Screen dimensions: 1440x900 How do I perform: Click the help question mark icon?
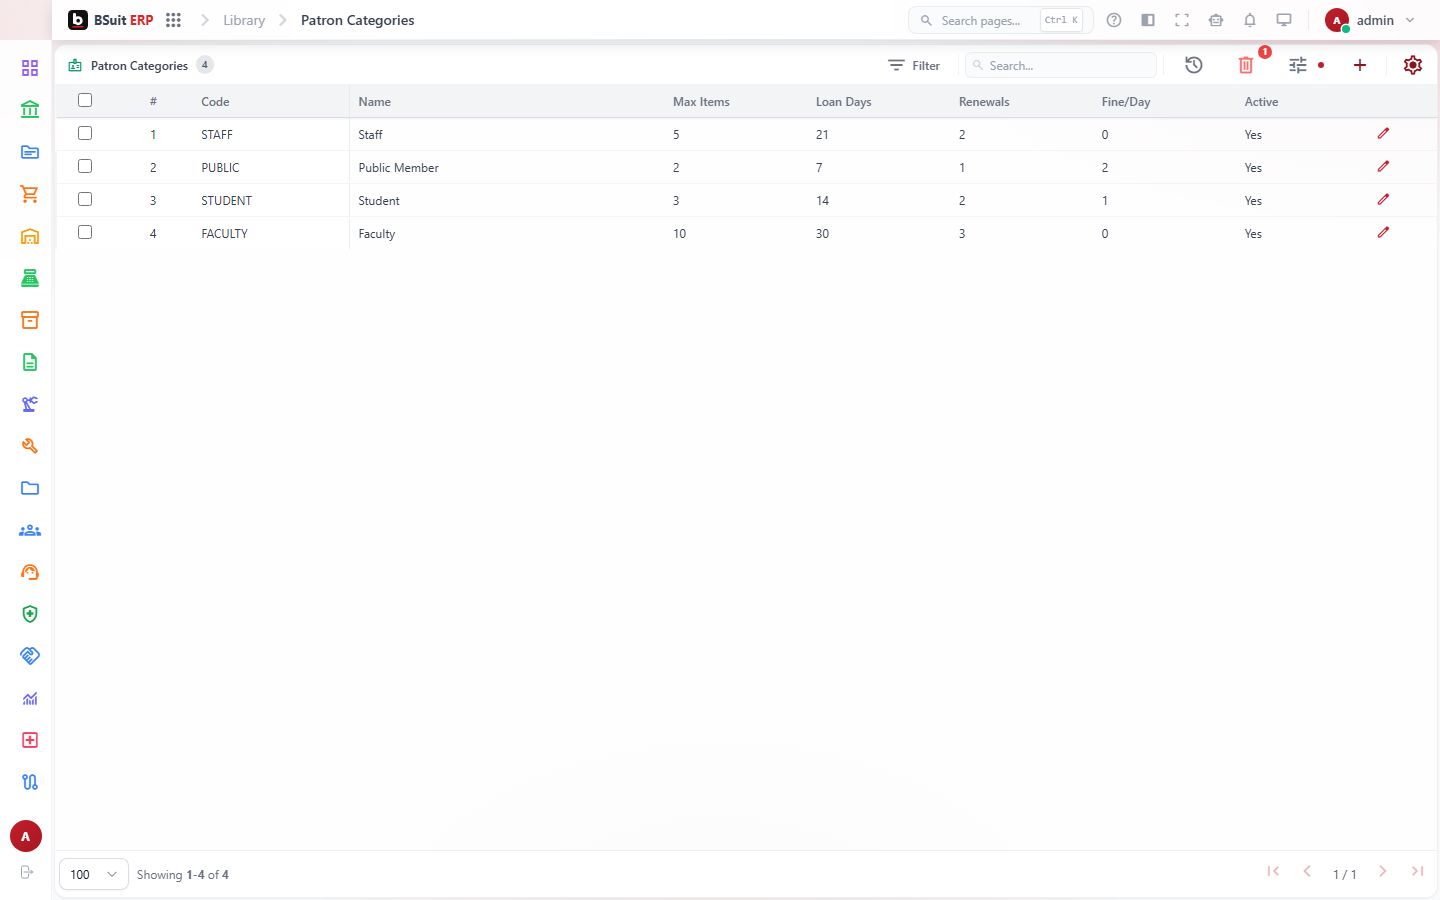pos(1114,20)
